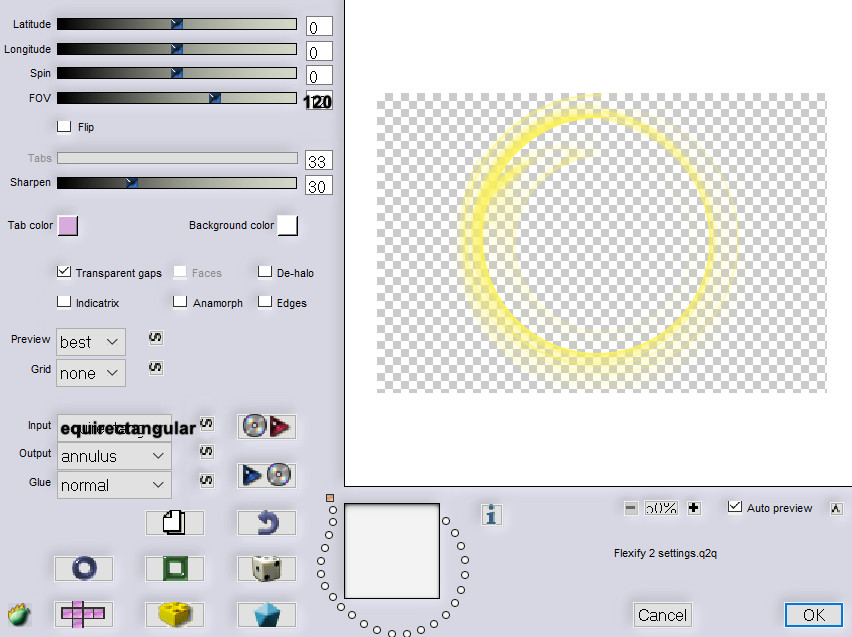Uncheck Transparent gaps option

click(65, 272)
